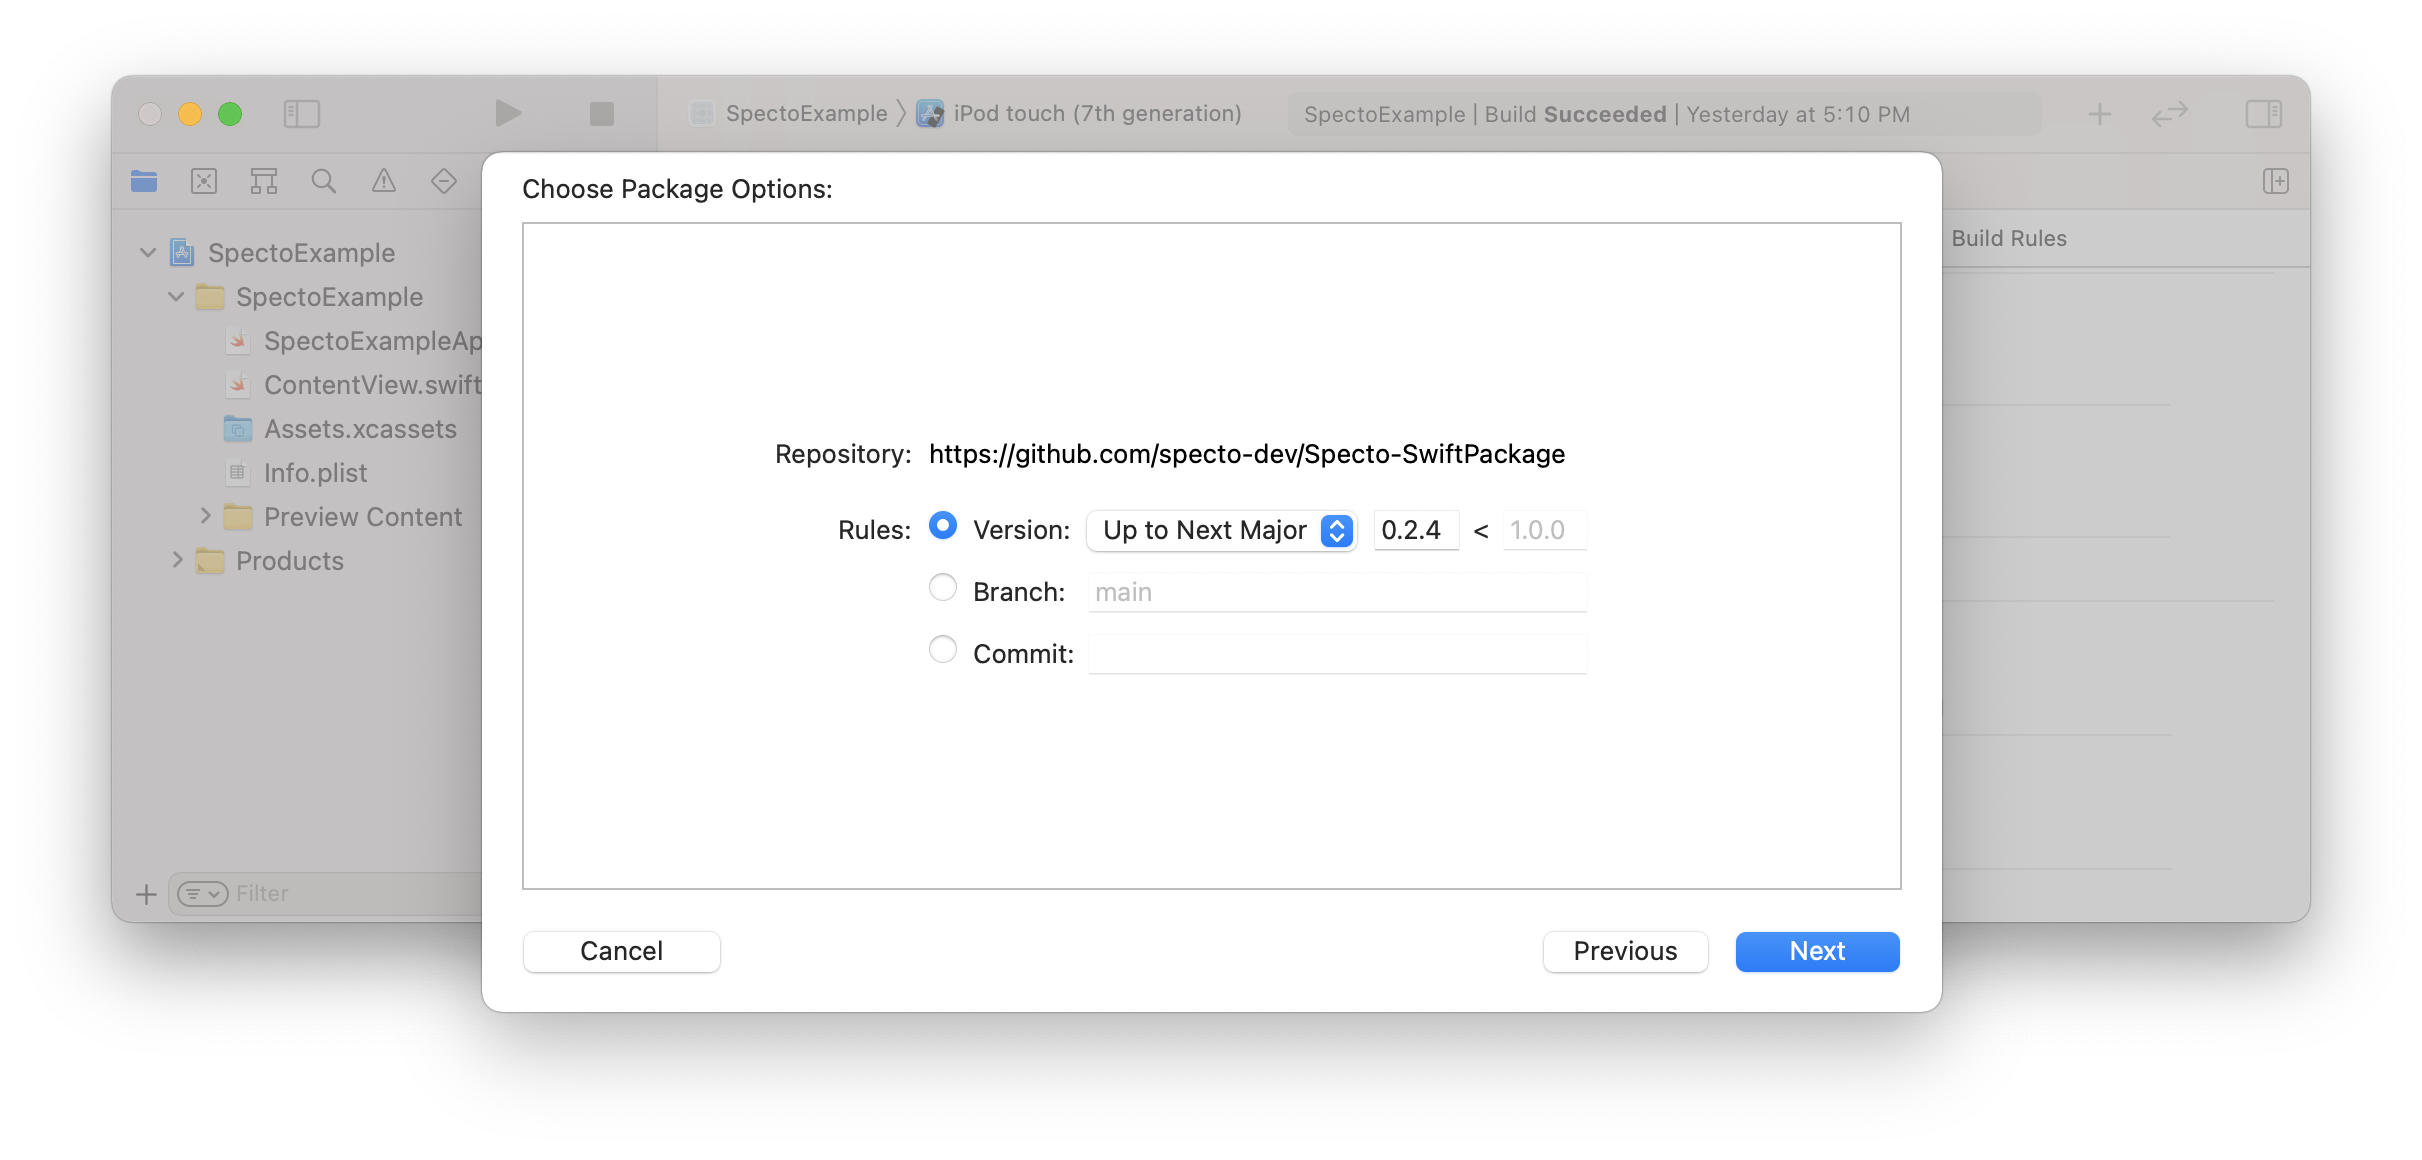This screenshot has width=2422, height=1160.
Task: Click the green zoom window button
Action: (230, 114)
